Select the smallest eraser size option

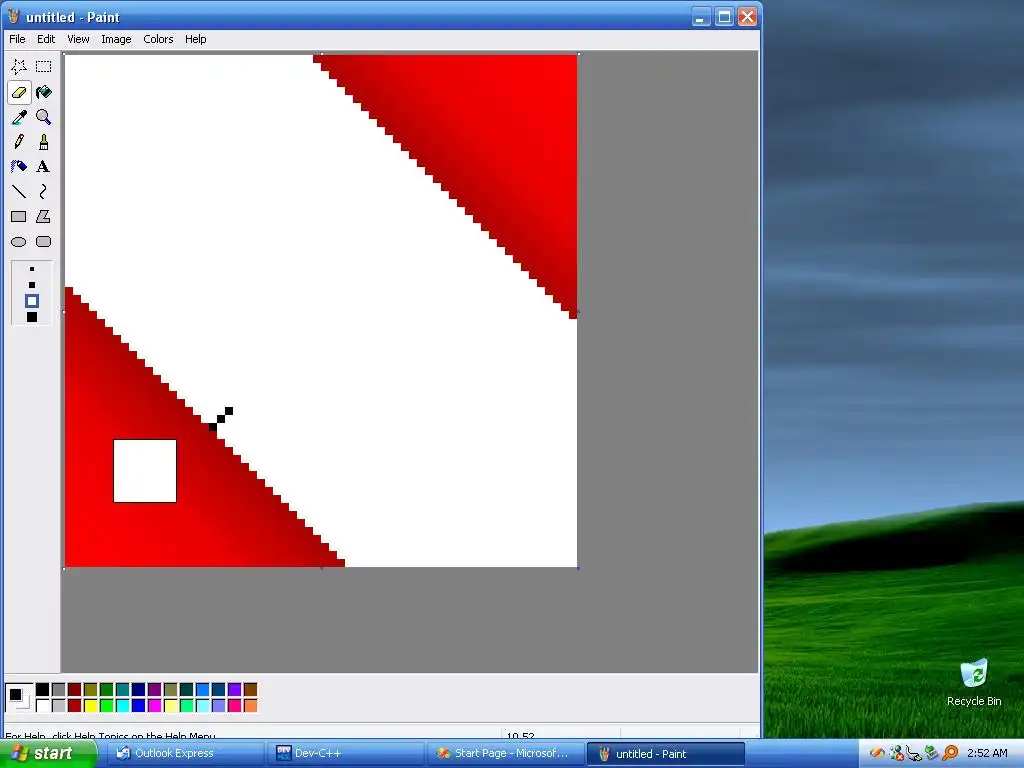point(32,269)
